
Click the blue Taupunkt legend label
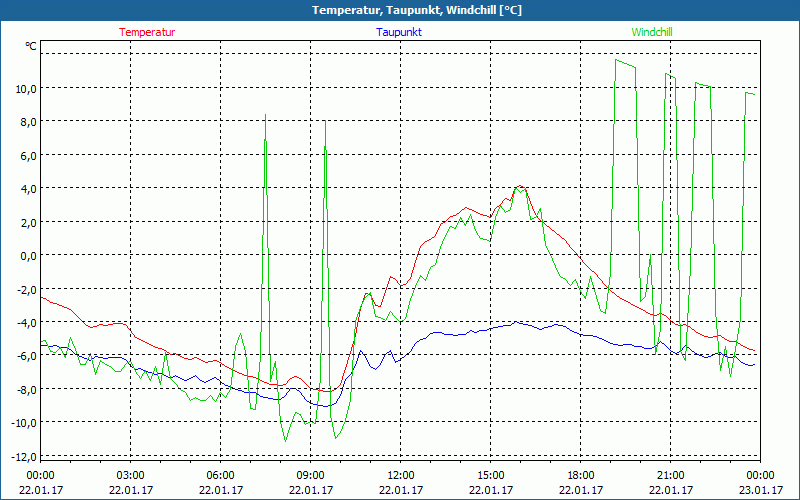(399, 32)
